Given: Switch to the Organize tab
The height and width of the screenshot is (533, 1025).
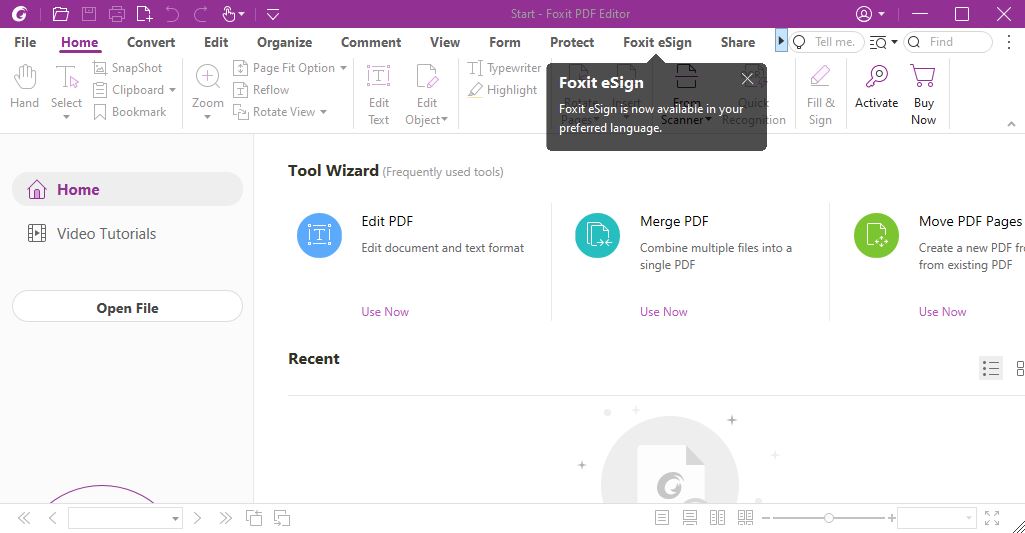Looking at the screenshot, I should [x=284, y=42].
